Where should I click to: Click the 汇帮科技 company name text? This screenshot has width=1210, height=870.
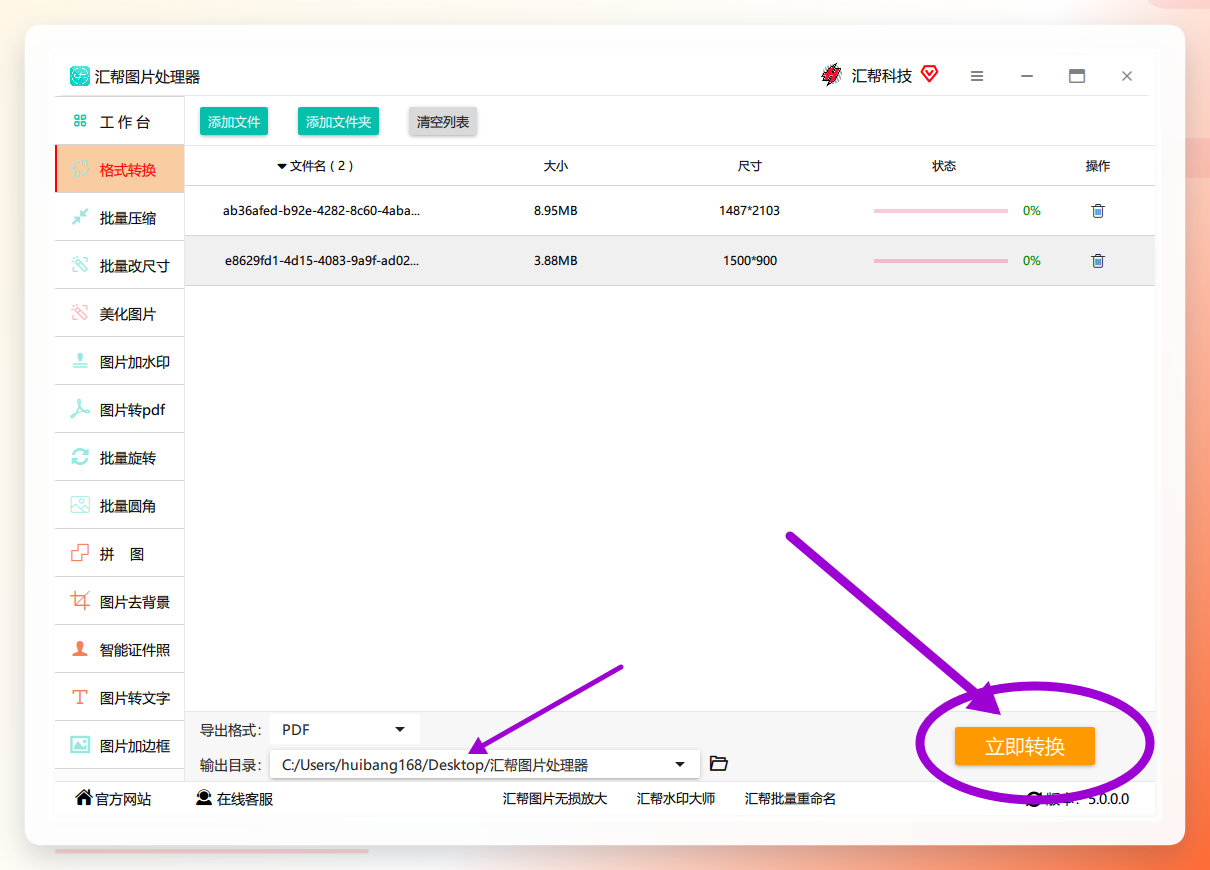(x=882, y=76)
